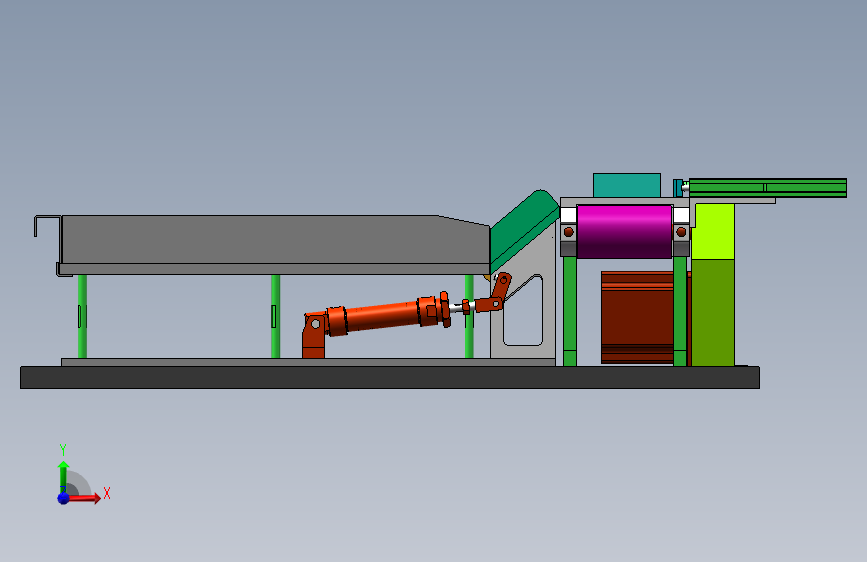This screenshot has width=867, height=562.
Task: Select the orange cylinder rear mounting bracket
Action: 314,335
